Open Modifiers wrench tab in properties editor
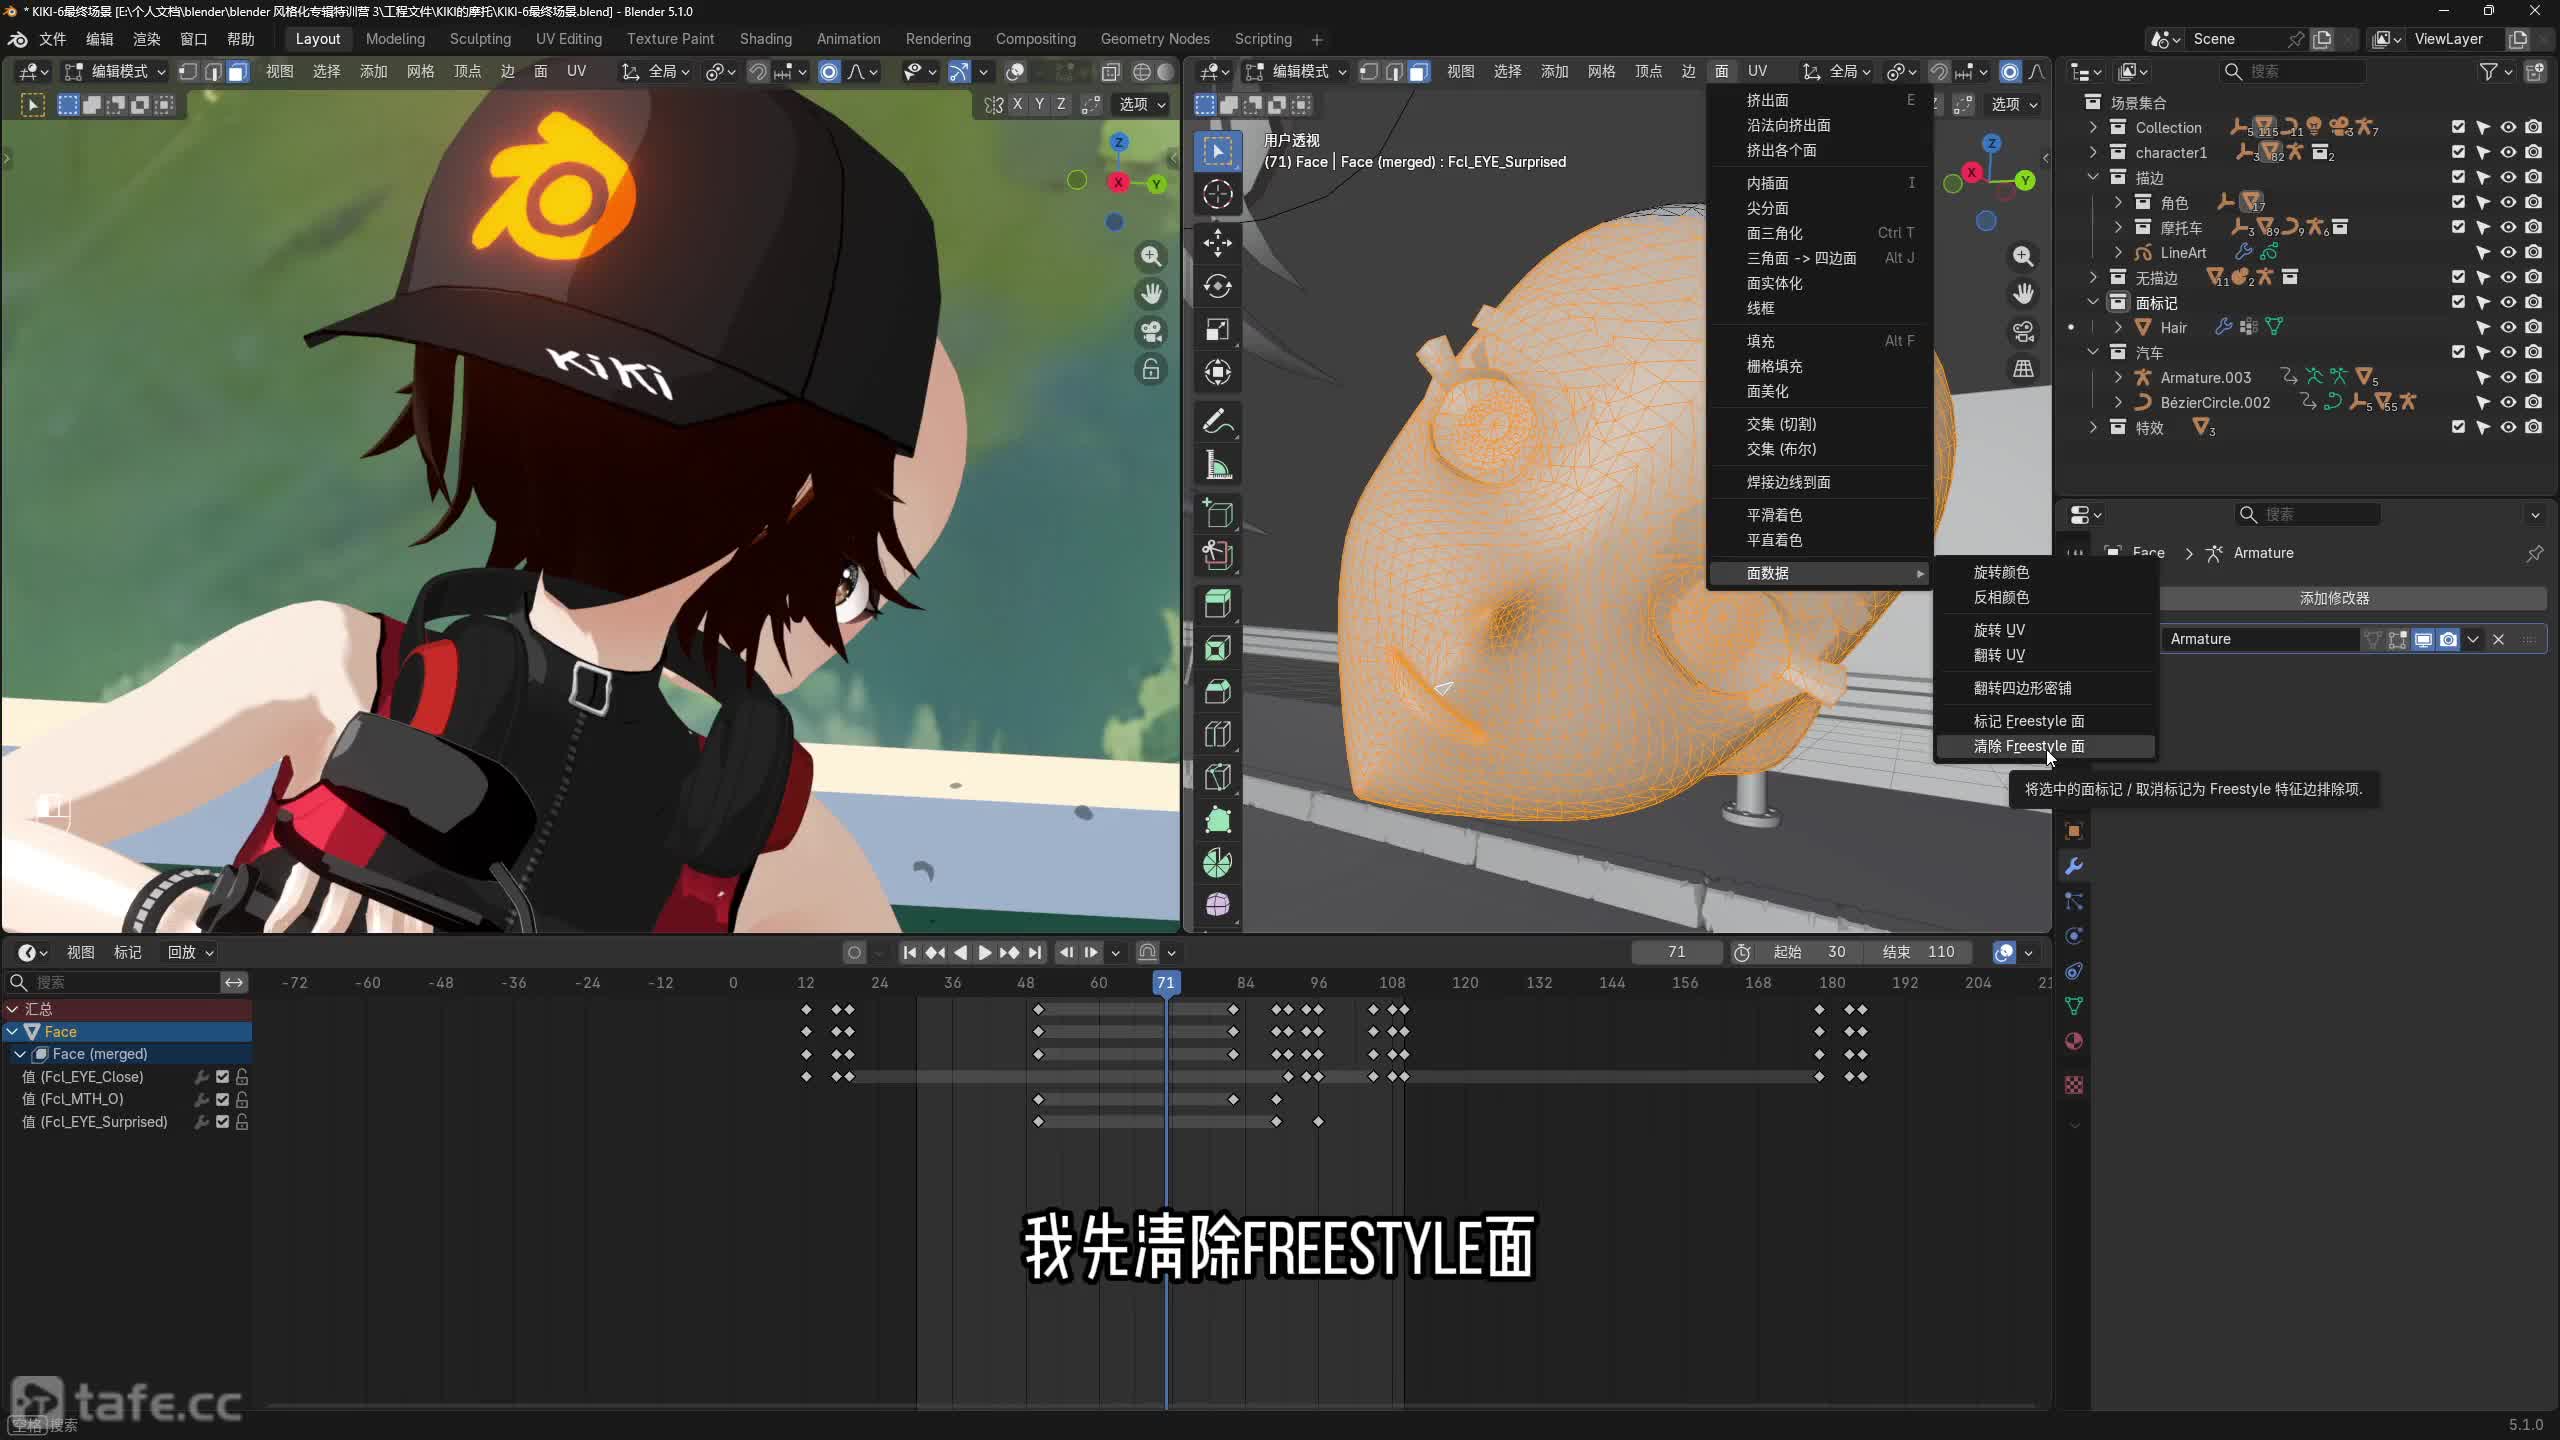Viewport: 2560px width, 1440px height. [2074, 866]
